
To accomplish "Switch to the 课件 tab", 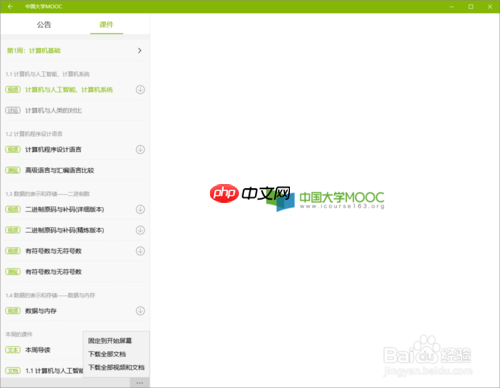I will pyautogui.click(x=106, y=25).
